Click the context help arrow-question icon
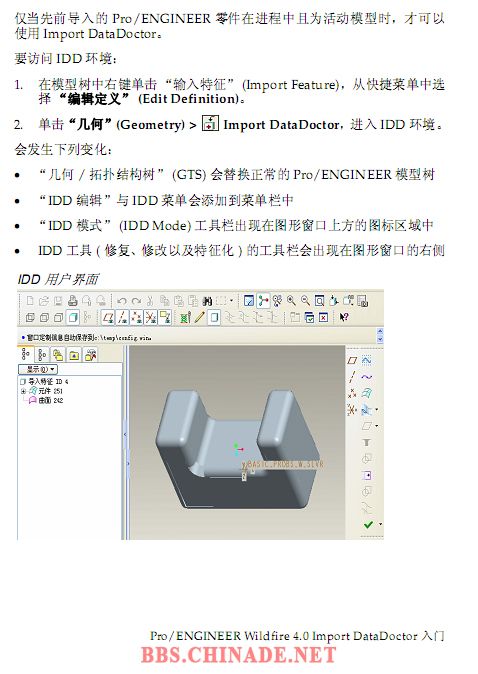Image resolution: width=478 pixels, height=674 pixels. tap(344, 317)
